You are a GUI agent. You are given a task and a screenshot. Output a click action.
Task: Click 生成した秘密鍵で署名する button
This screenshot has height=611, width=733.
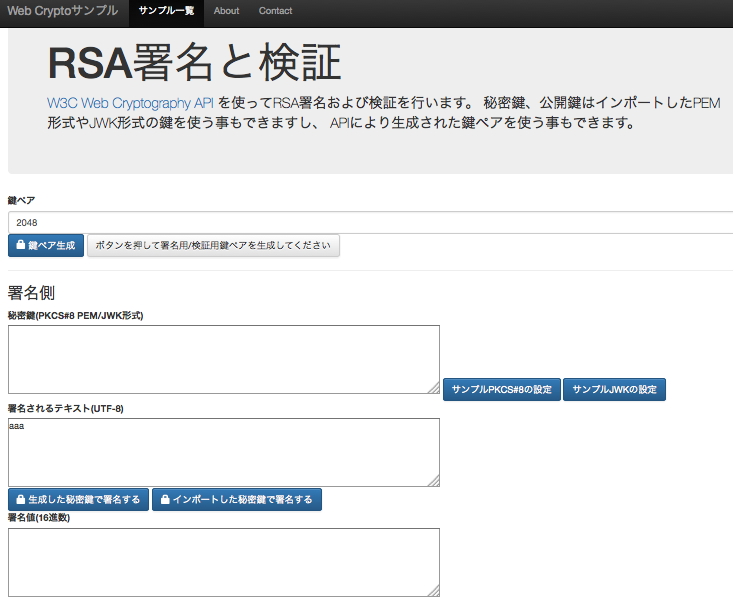coord(79,500)
